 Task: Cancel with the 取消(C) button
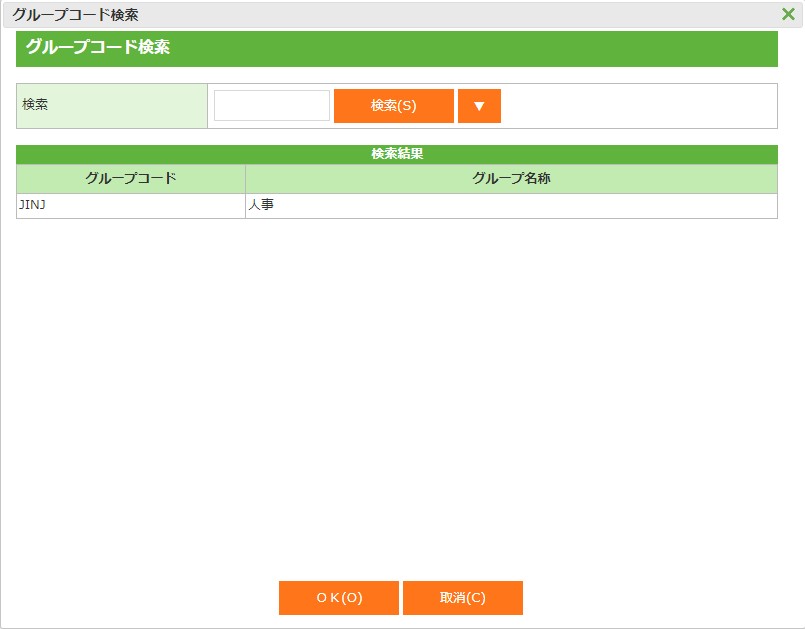pos(463,598)
